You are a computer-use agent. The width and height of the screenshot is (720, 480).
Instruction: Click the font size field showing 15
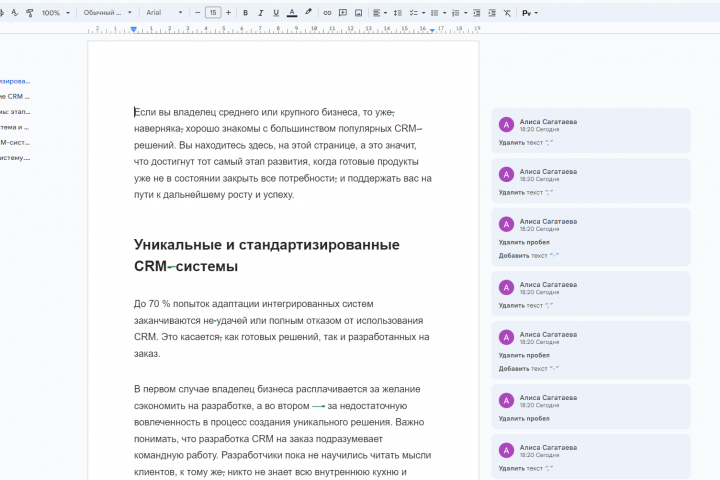pyautogui.click(x=213, y=13)
